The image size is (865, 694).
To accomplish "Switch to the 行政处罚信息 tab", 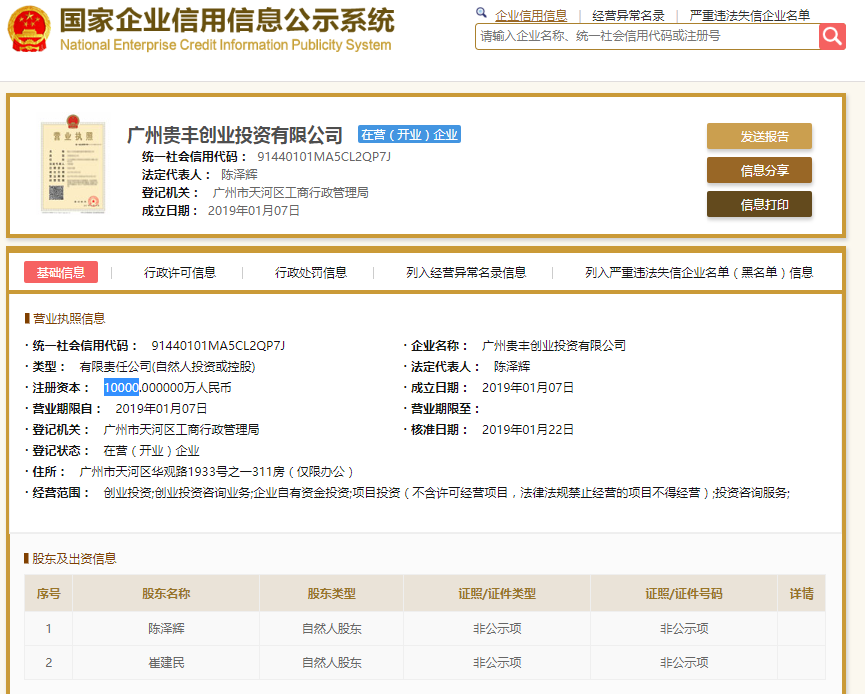I will (312, 271).
